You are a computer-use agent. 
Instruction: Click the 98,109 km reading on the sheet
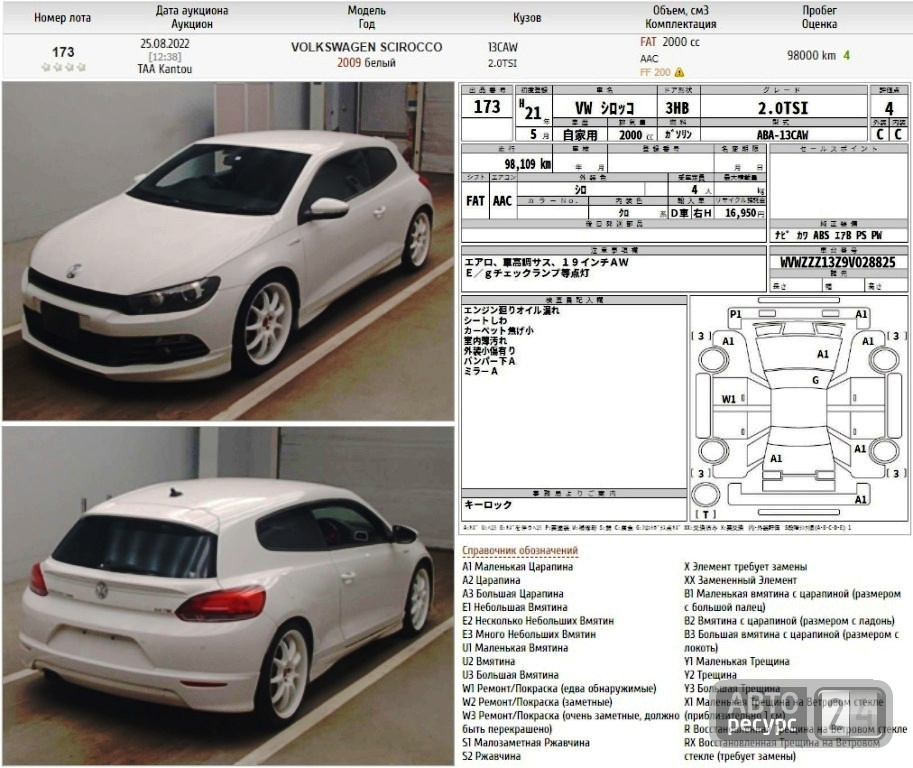tap(528, 164)
